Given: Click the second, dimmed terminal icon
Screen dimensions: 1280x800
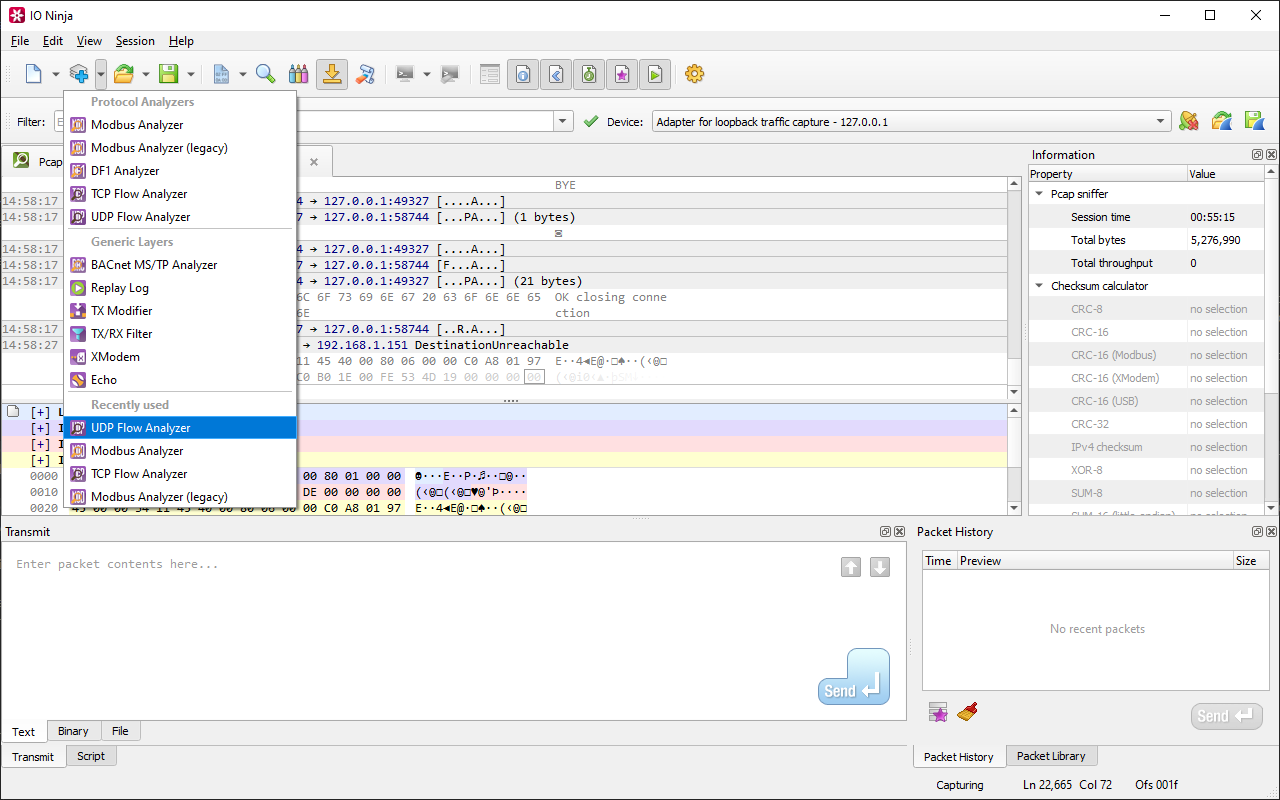Looking at the screenshot, I should click(450, 74).
